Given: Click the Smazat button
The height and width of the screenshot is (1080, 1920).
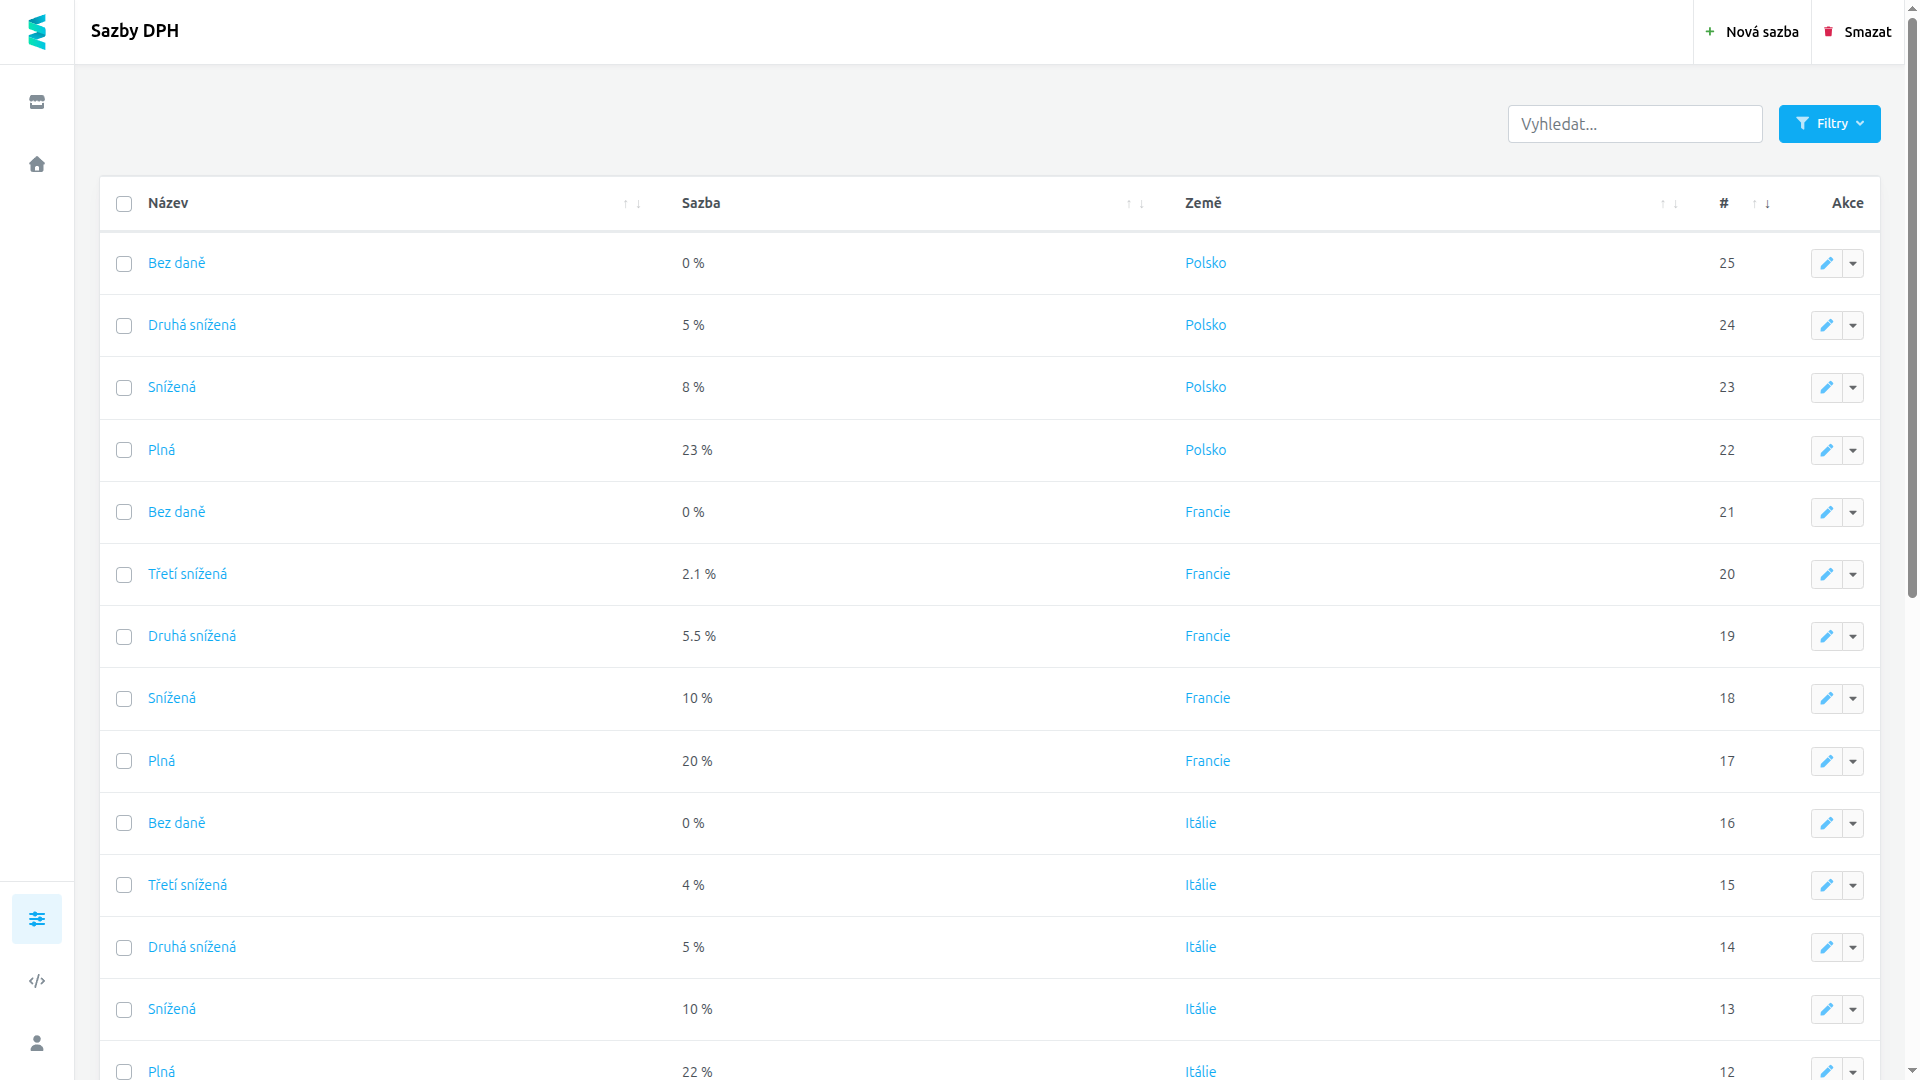Looking at the screenshot, I should (x=1858, y=32).
